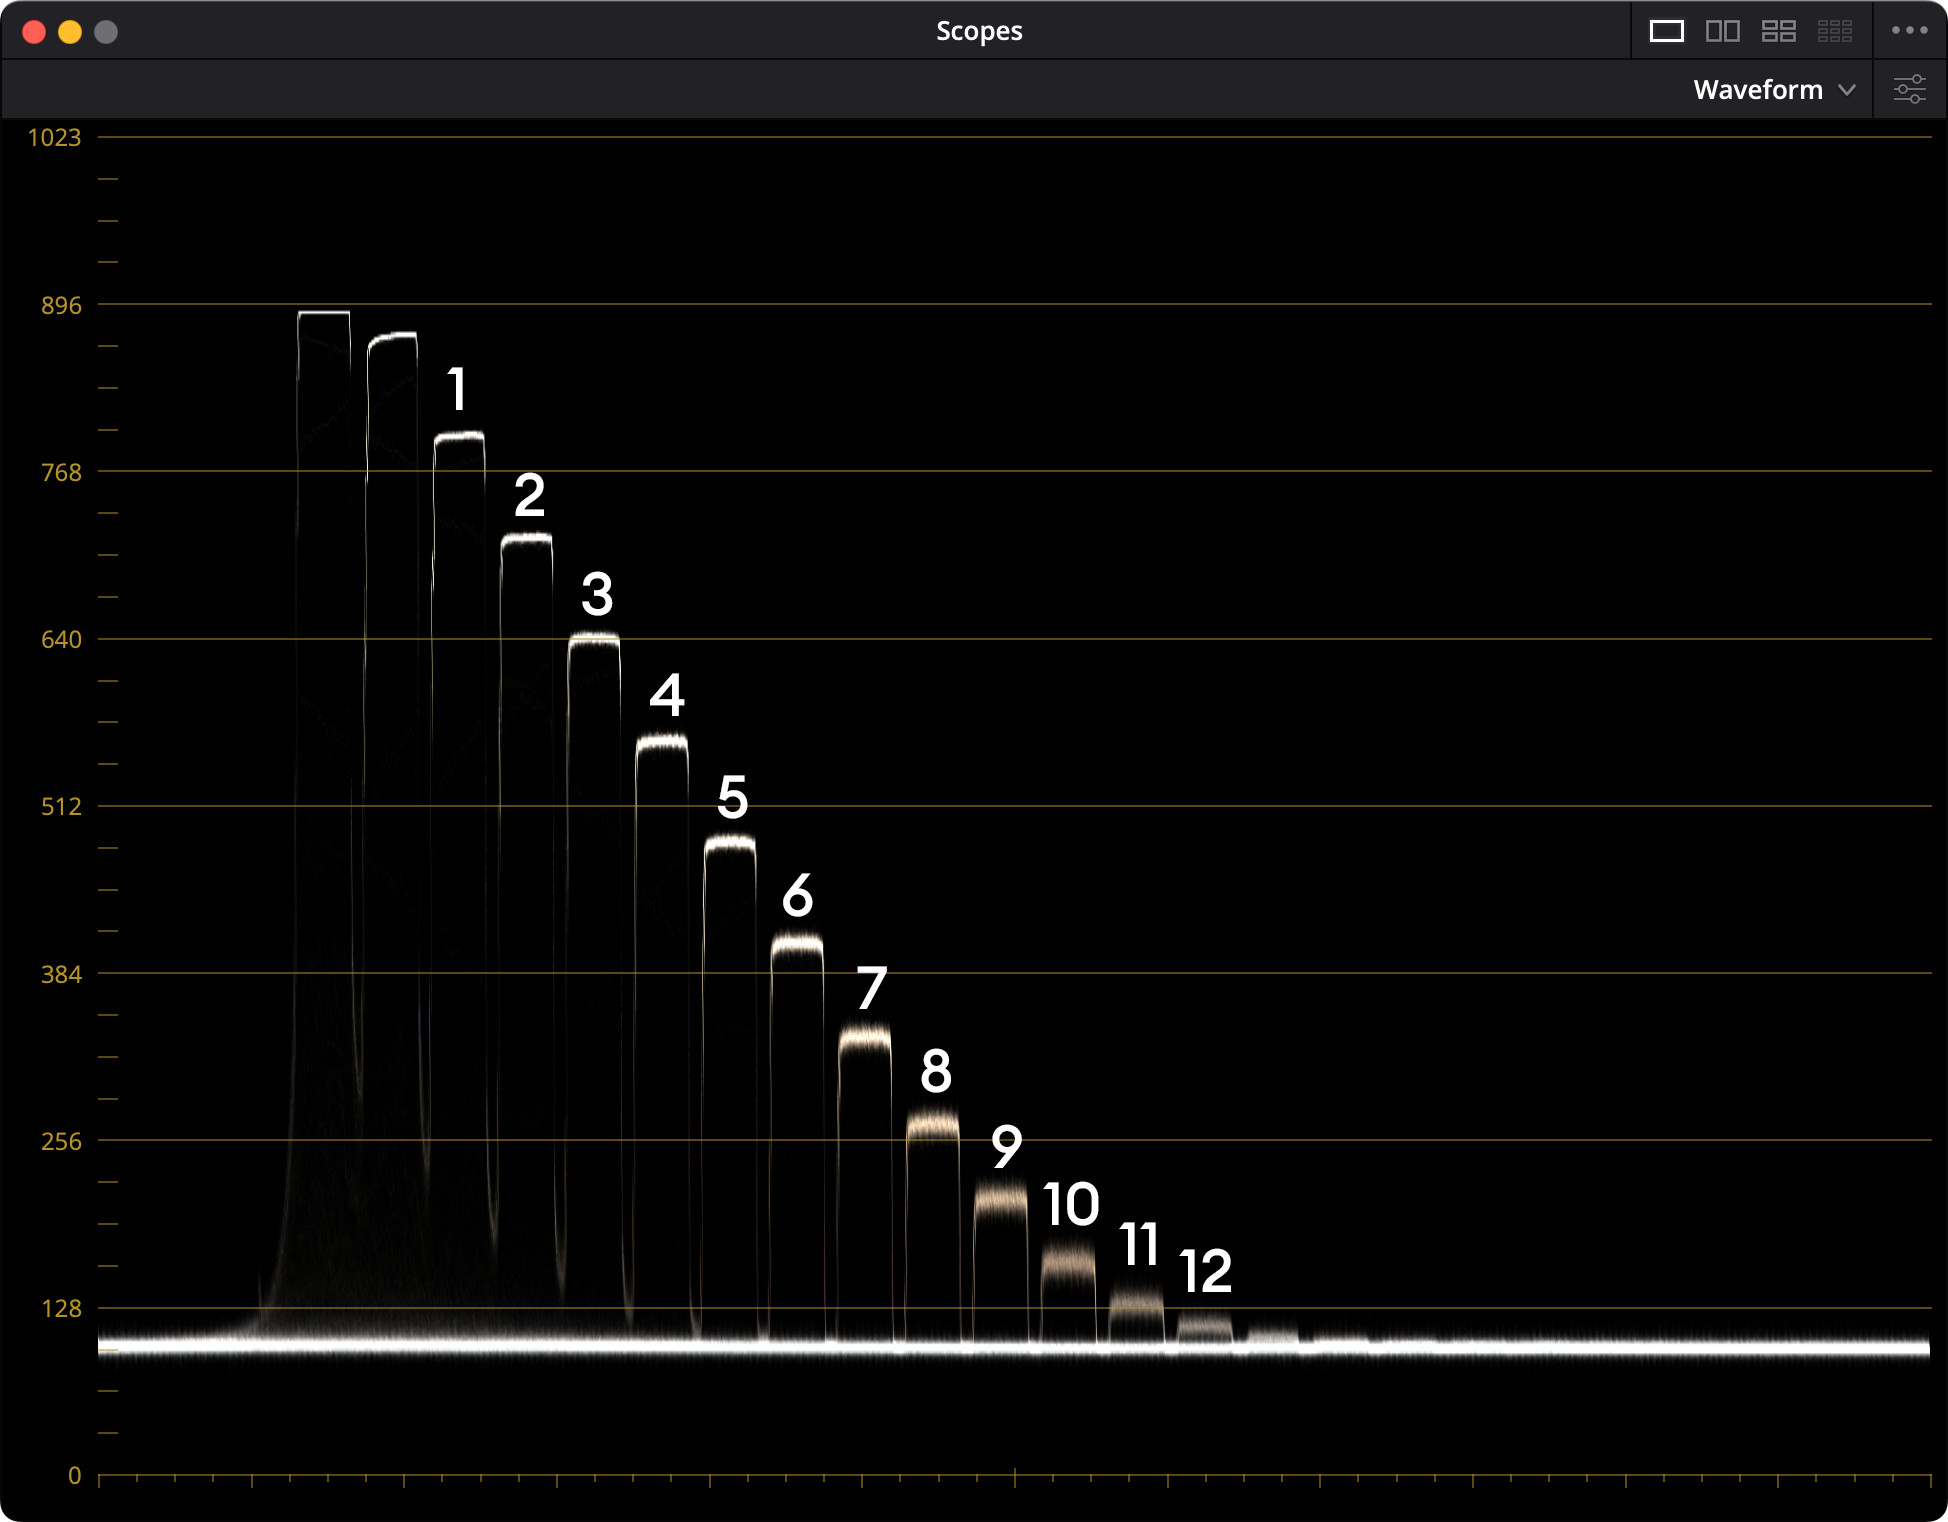Close the Scopes window
The width and height of the screenshot is (1948, 1522).
[x=34, y=32]
